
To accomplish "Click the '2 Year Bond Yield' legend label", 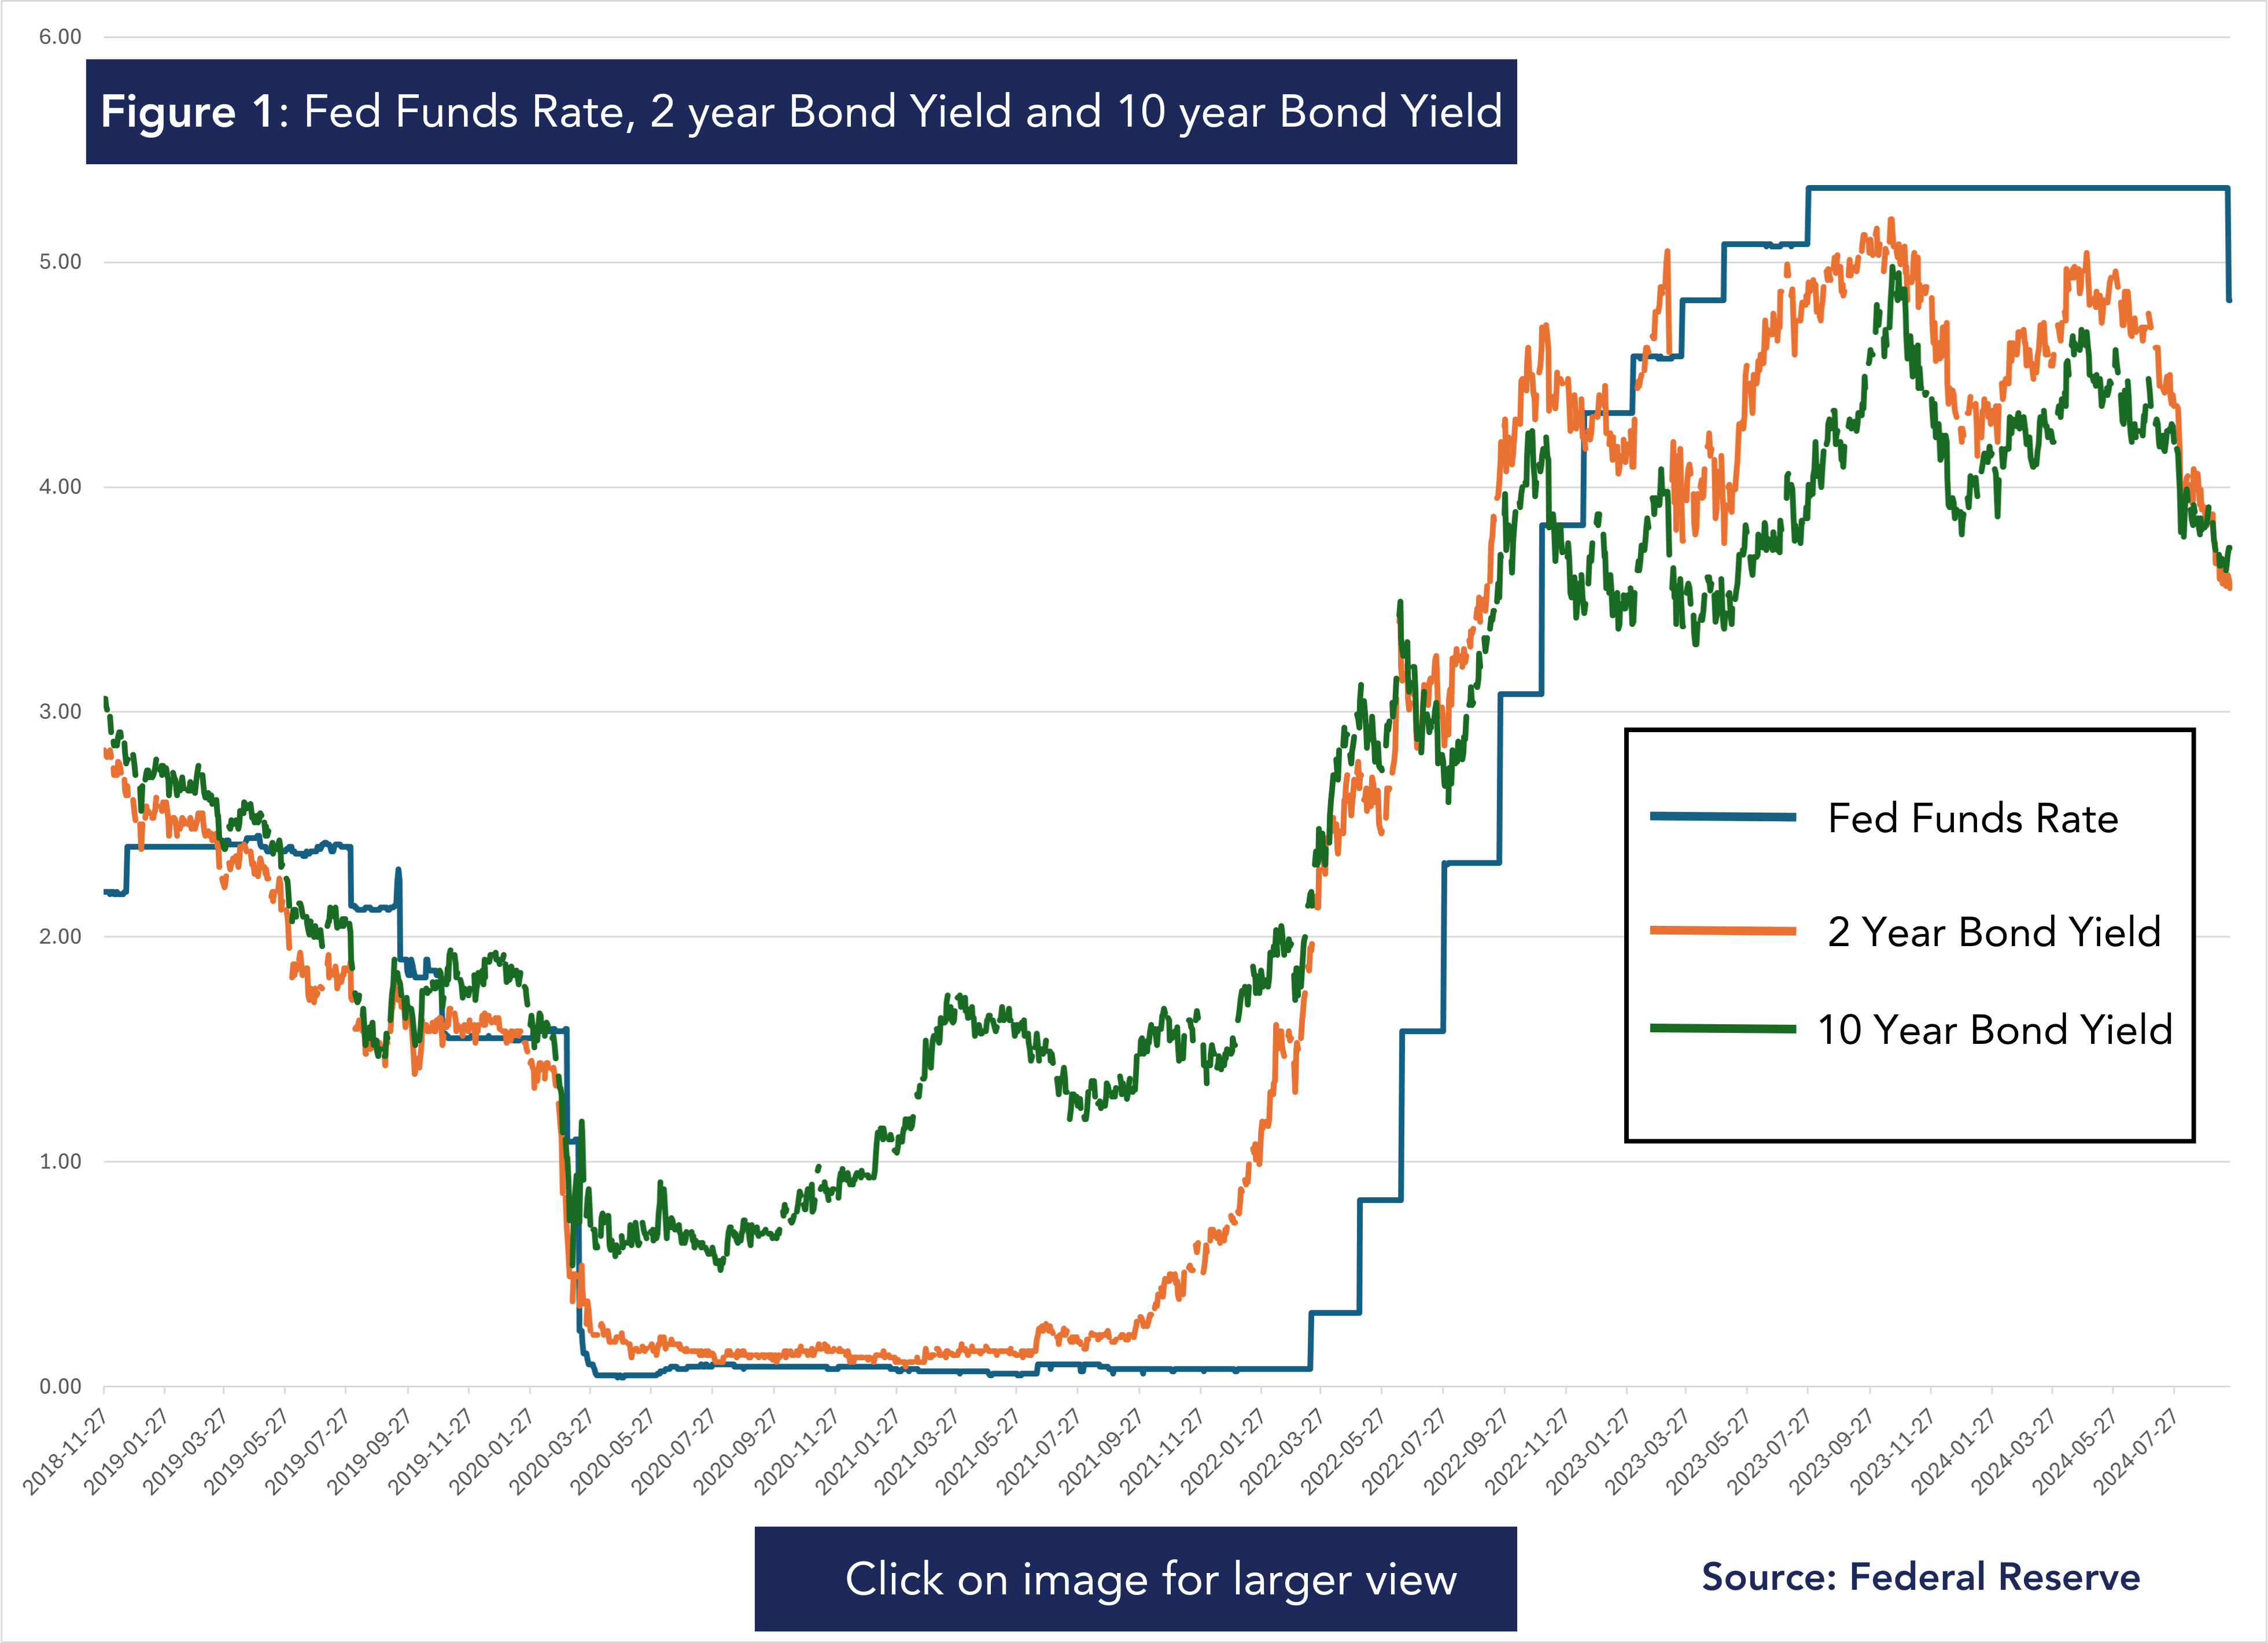I will coord(1994,932).
